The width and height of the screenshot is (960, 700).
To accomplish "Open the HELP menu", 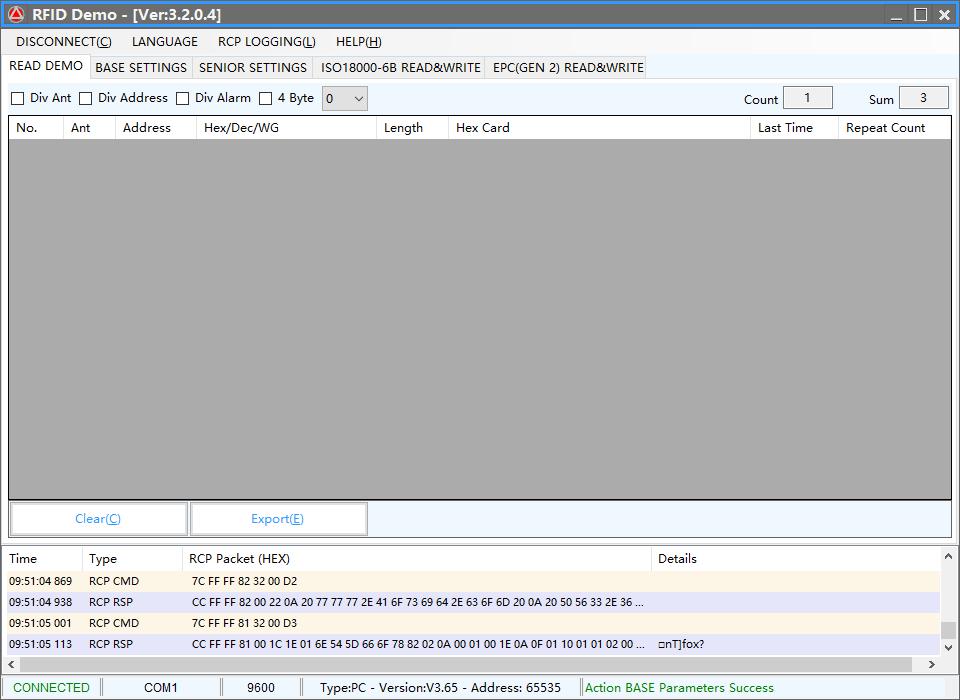I will (x=359, y=42).
